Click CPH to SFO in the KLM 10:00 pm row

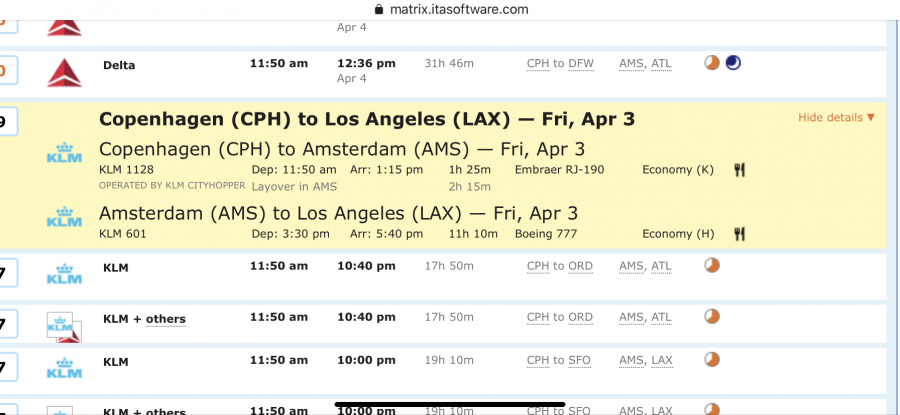(560, 360)
